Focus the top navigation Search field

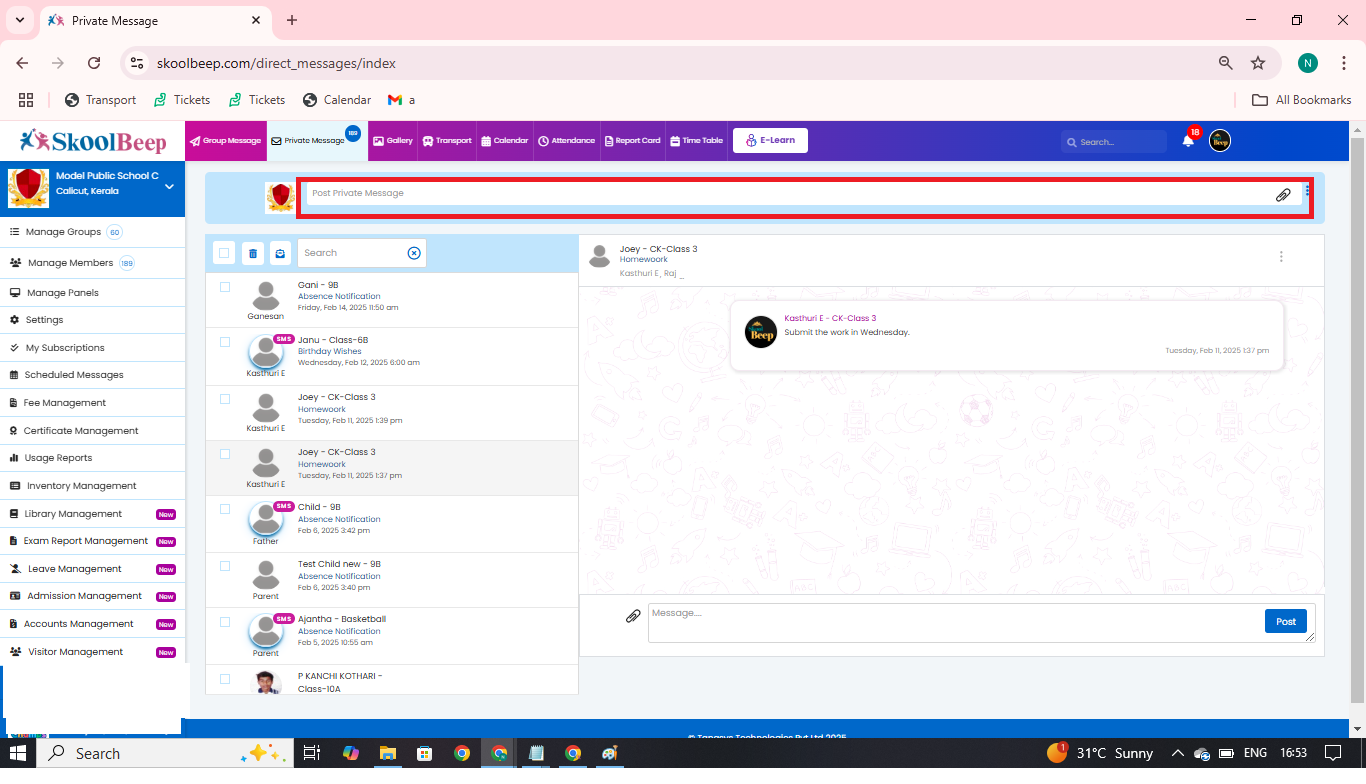1114,142
